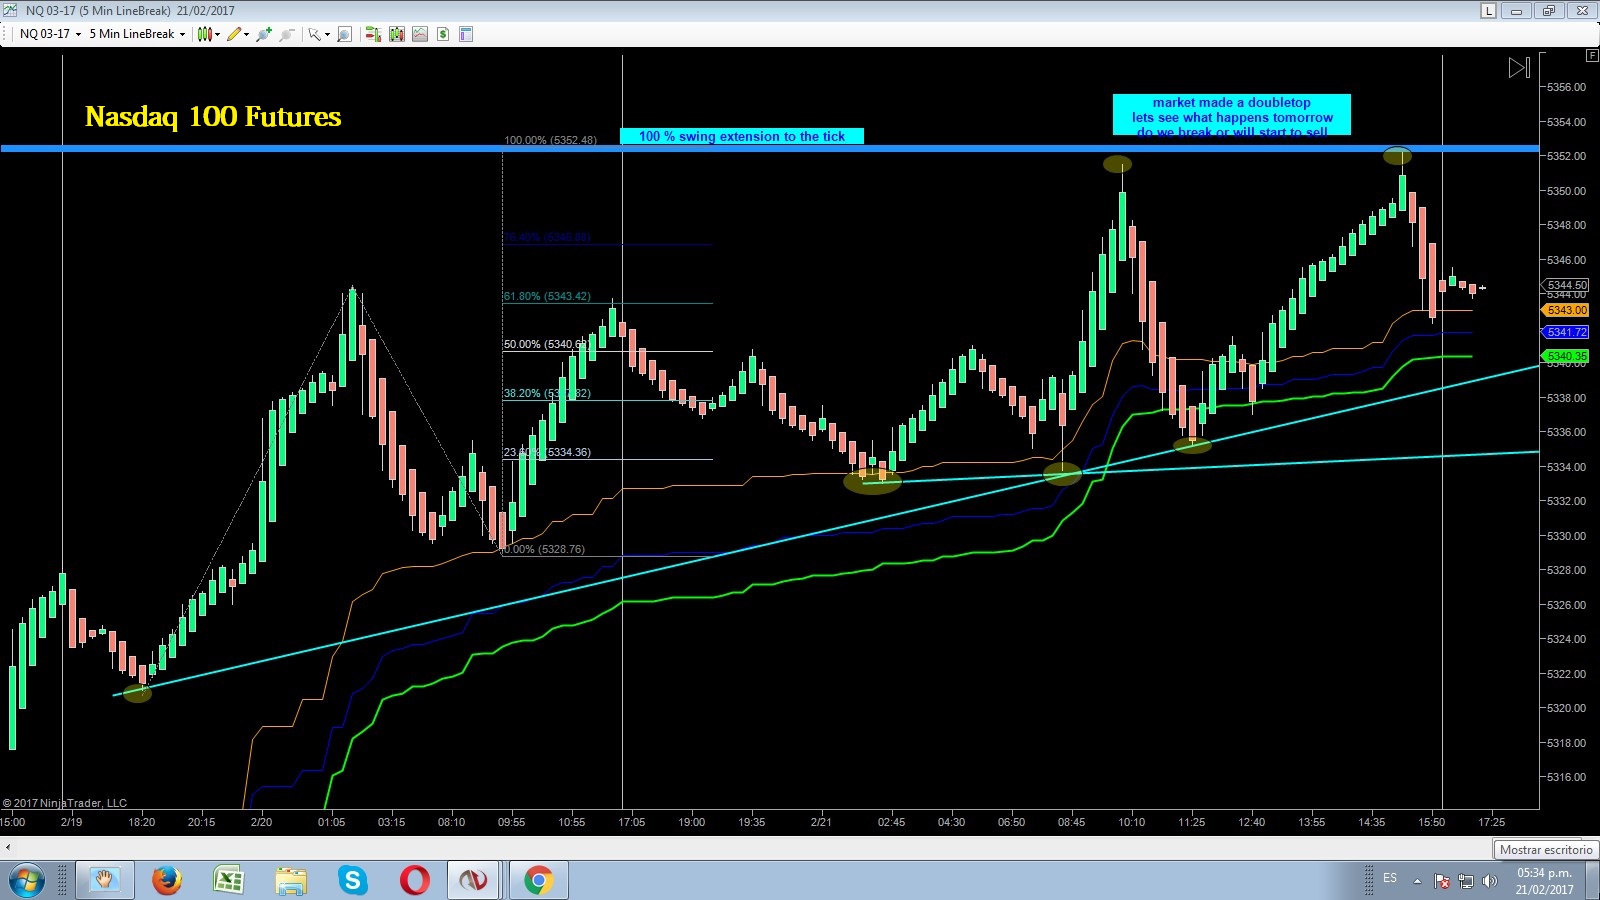Click the 100 % swing extension label
This screenshot has width=1600, height=900.
coord(742,136)
